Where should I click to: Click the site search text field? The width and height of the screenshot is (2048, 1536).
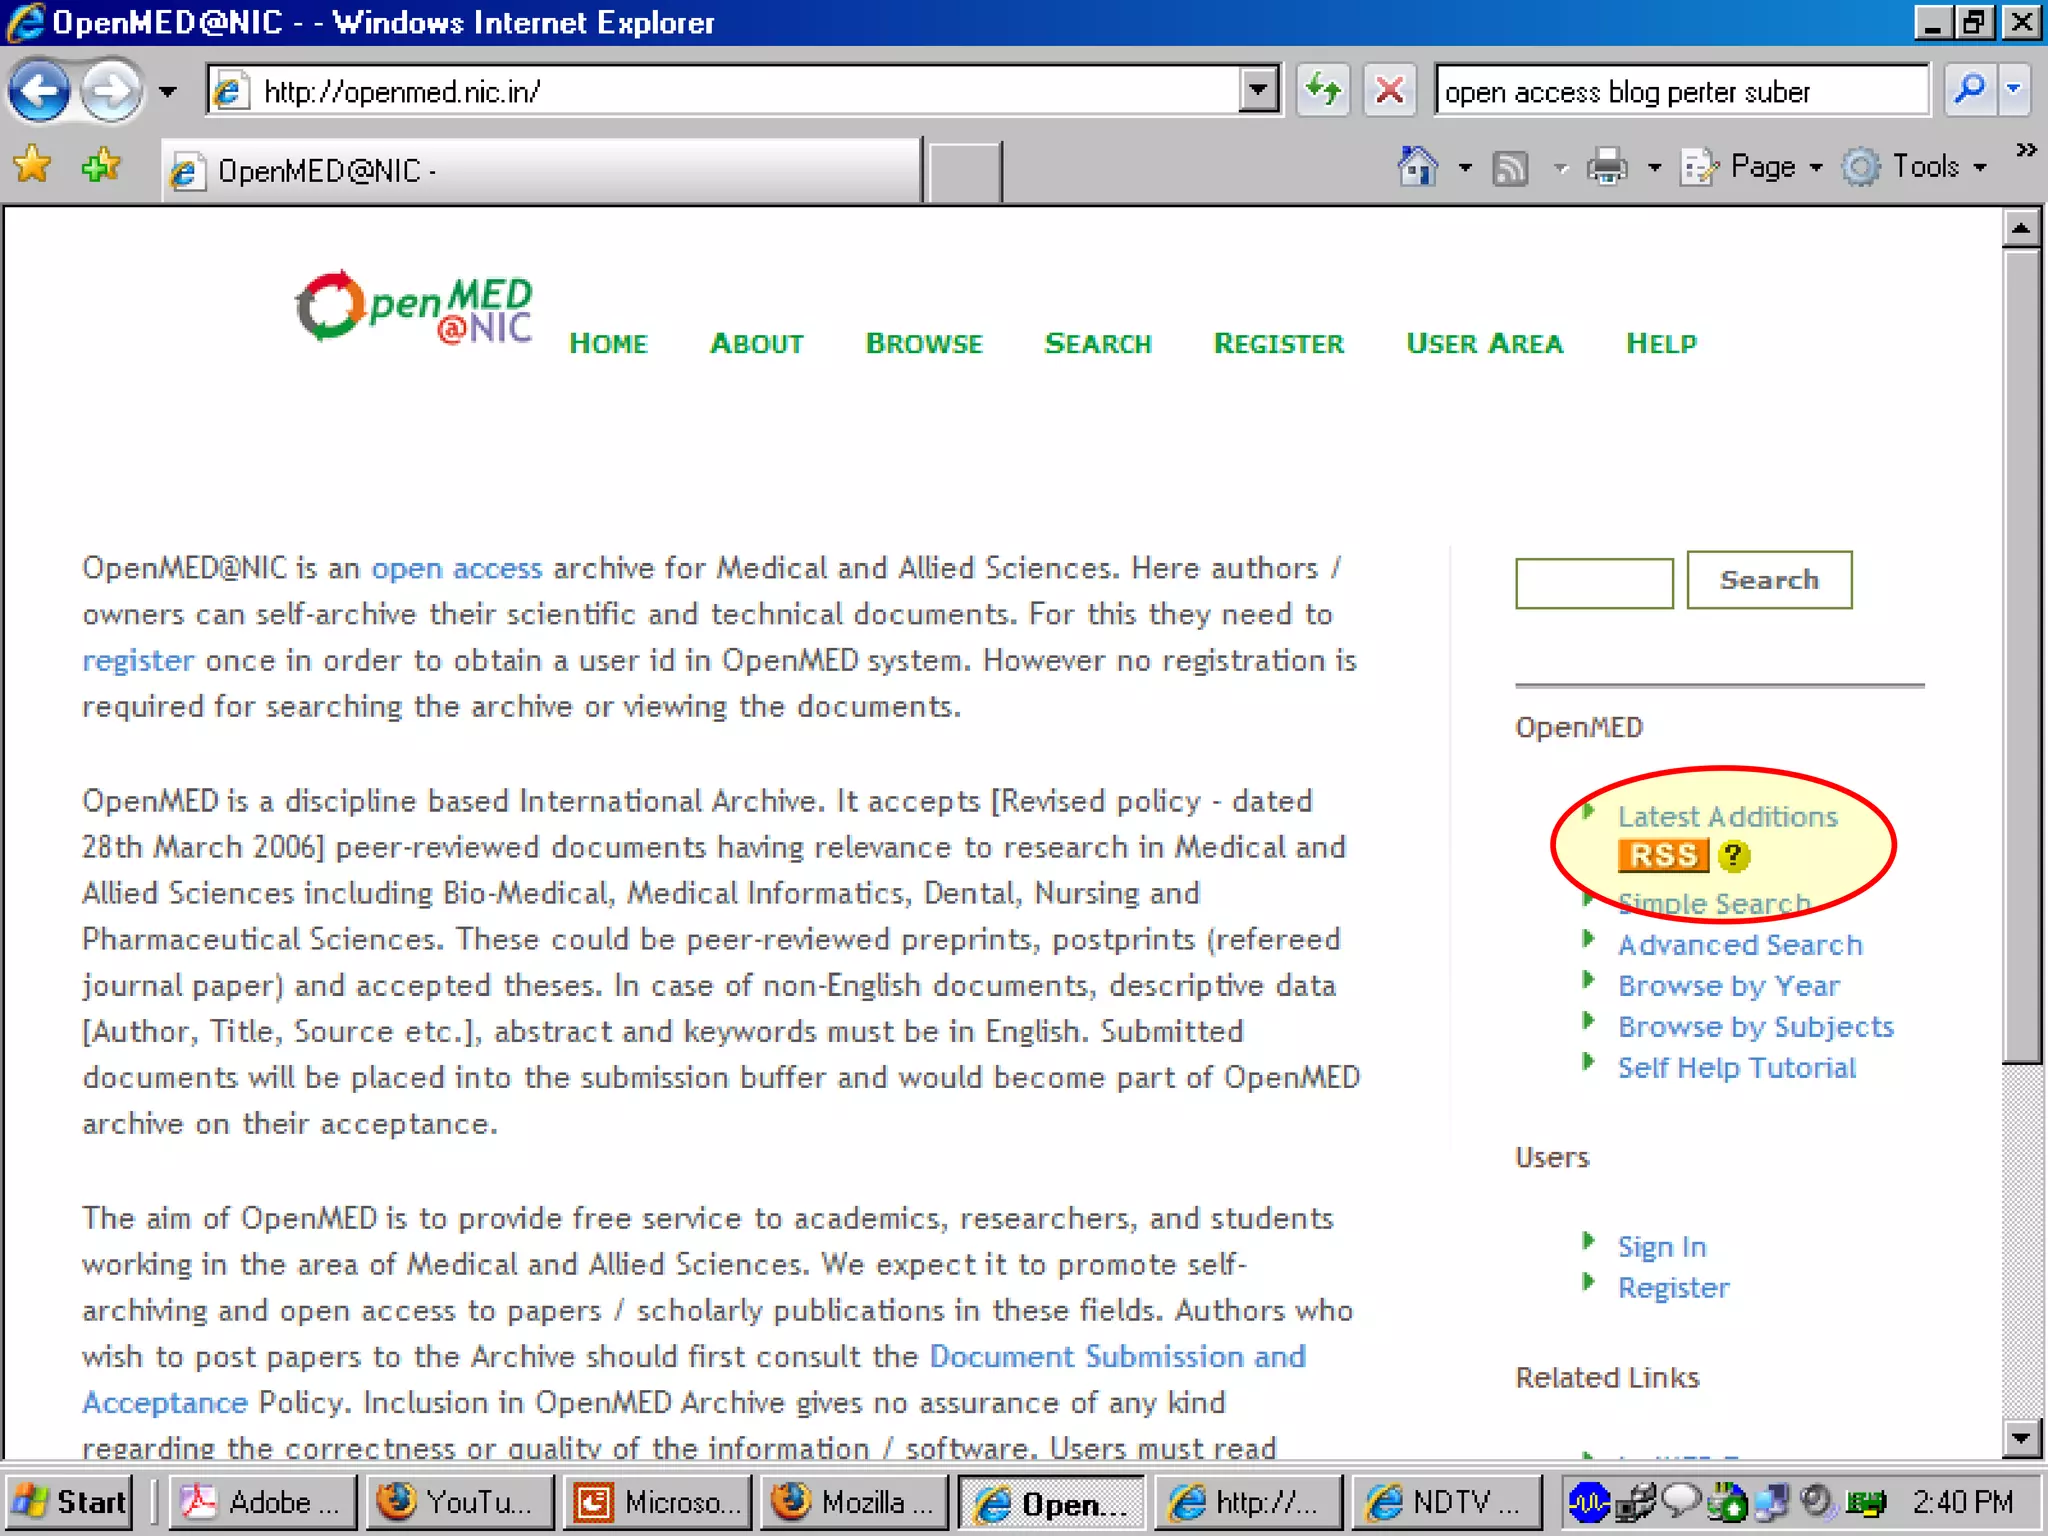1593,582
